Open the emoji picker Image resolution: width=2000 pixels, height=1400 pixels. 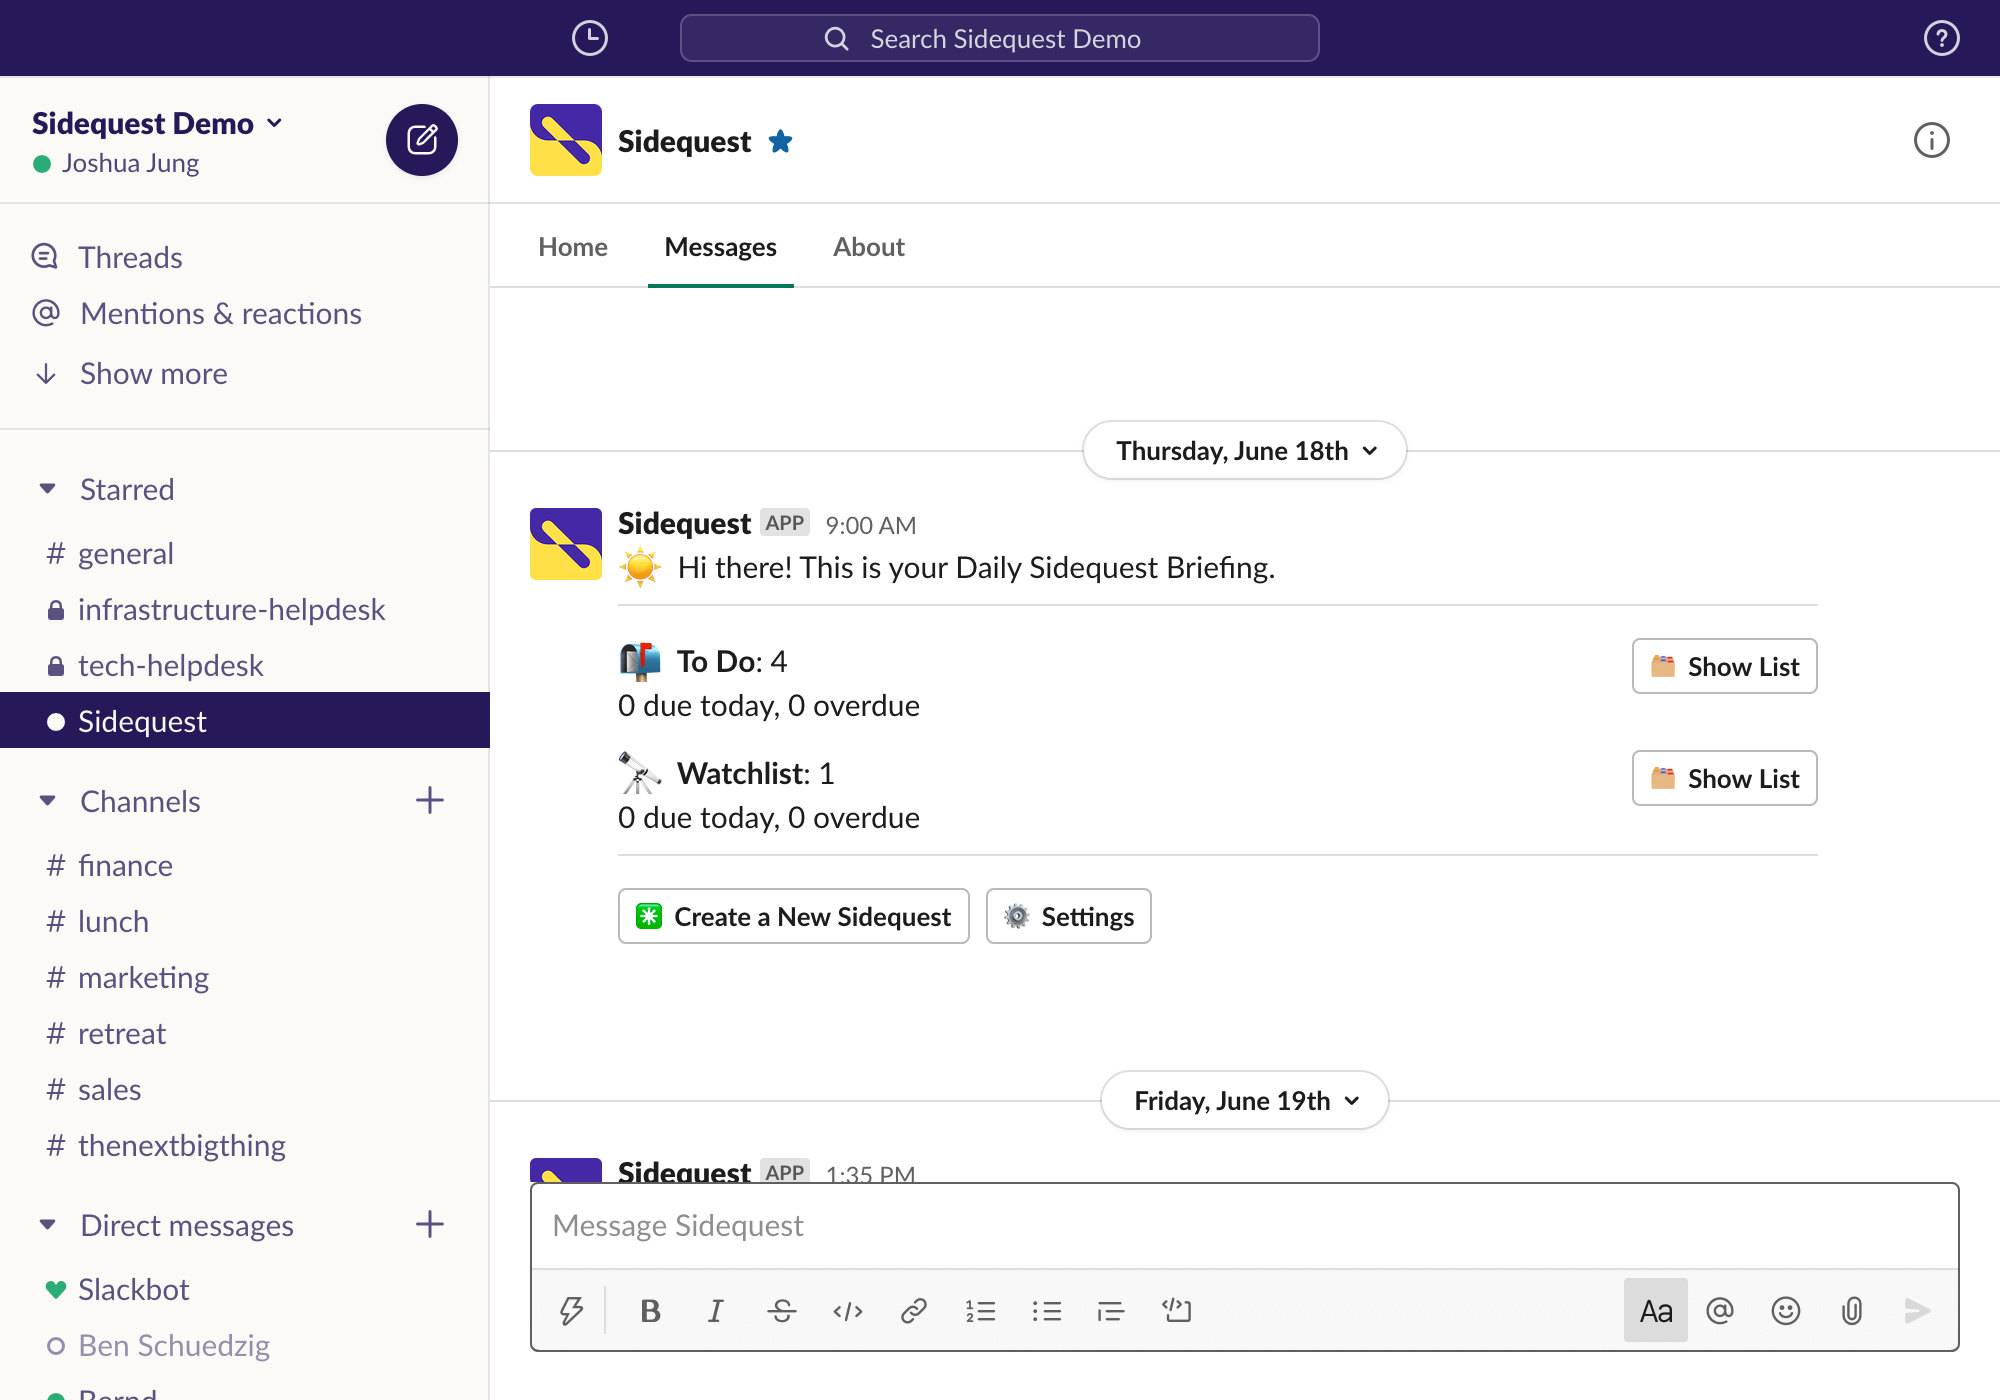pyautogui.click(x=1785, y=1310)
